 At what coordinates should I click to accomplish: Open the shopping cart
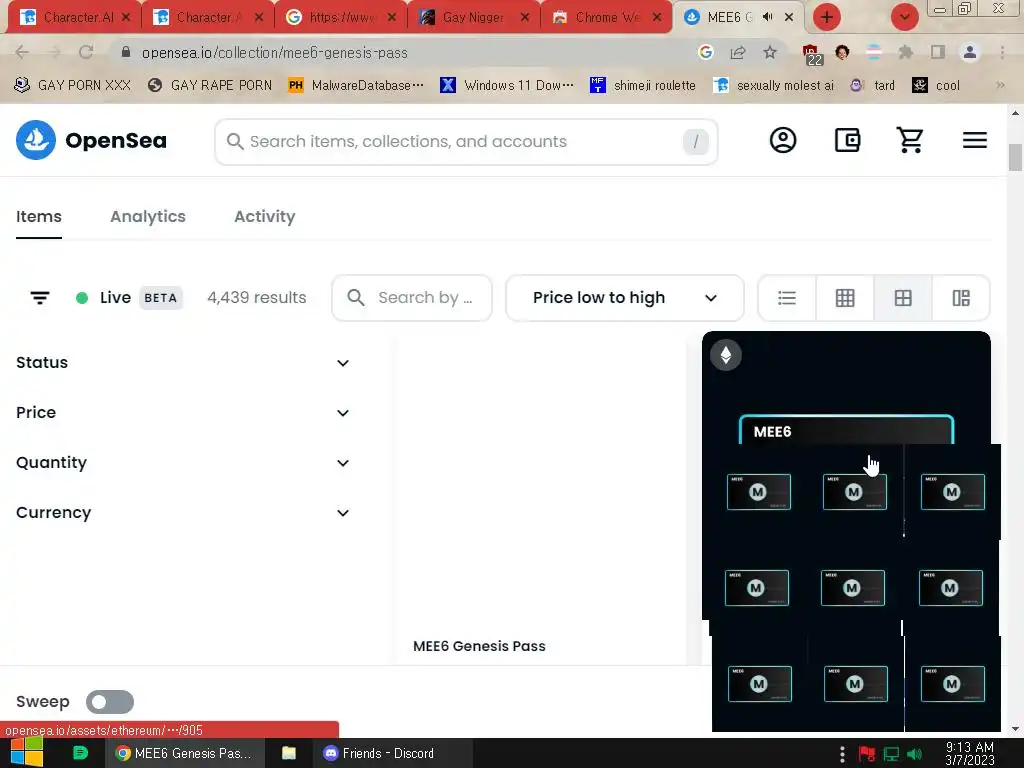pyautogui.click(x=910, y=140)
